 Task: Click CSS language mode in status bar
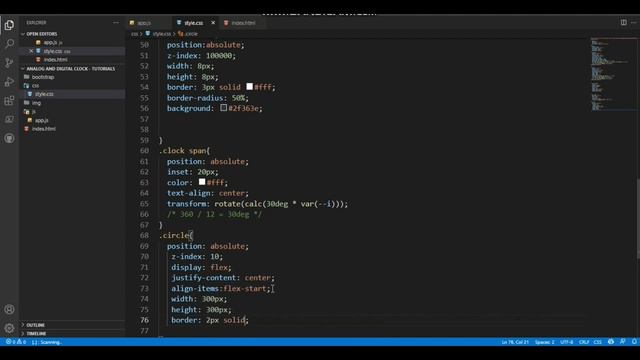598,342
